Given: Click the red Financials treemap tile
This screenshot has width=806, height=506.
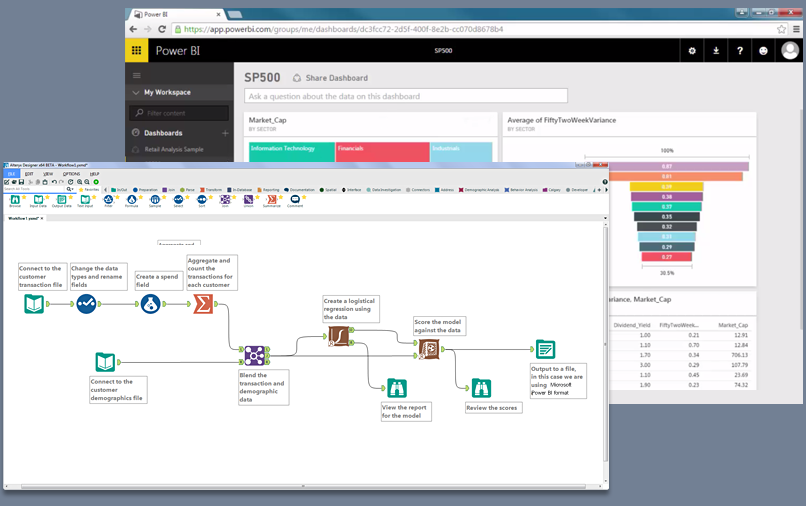Looking at the screenshot, I should [382, 152].
